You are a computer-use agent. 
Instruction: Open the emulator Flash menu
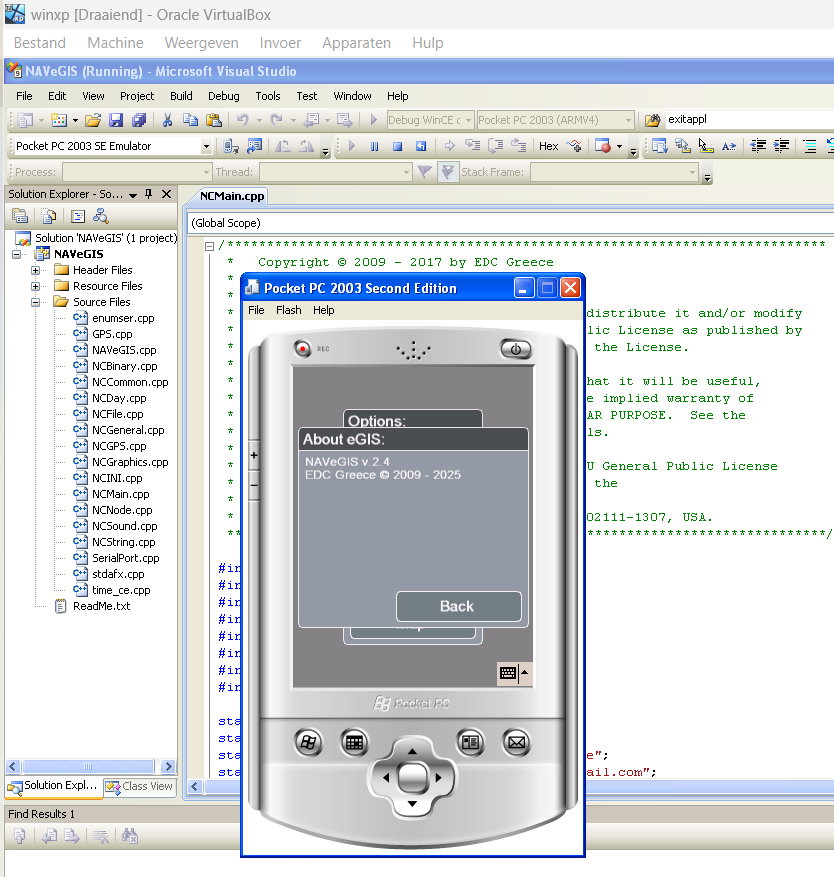point(289,310)
